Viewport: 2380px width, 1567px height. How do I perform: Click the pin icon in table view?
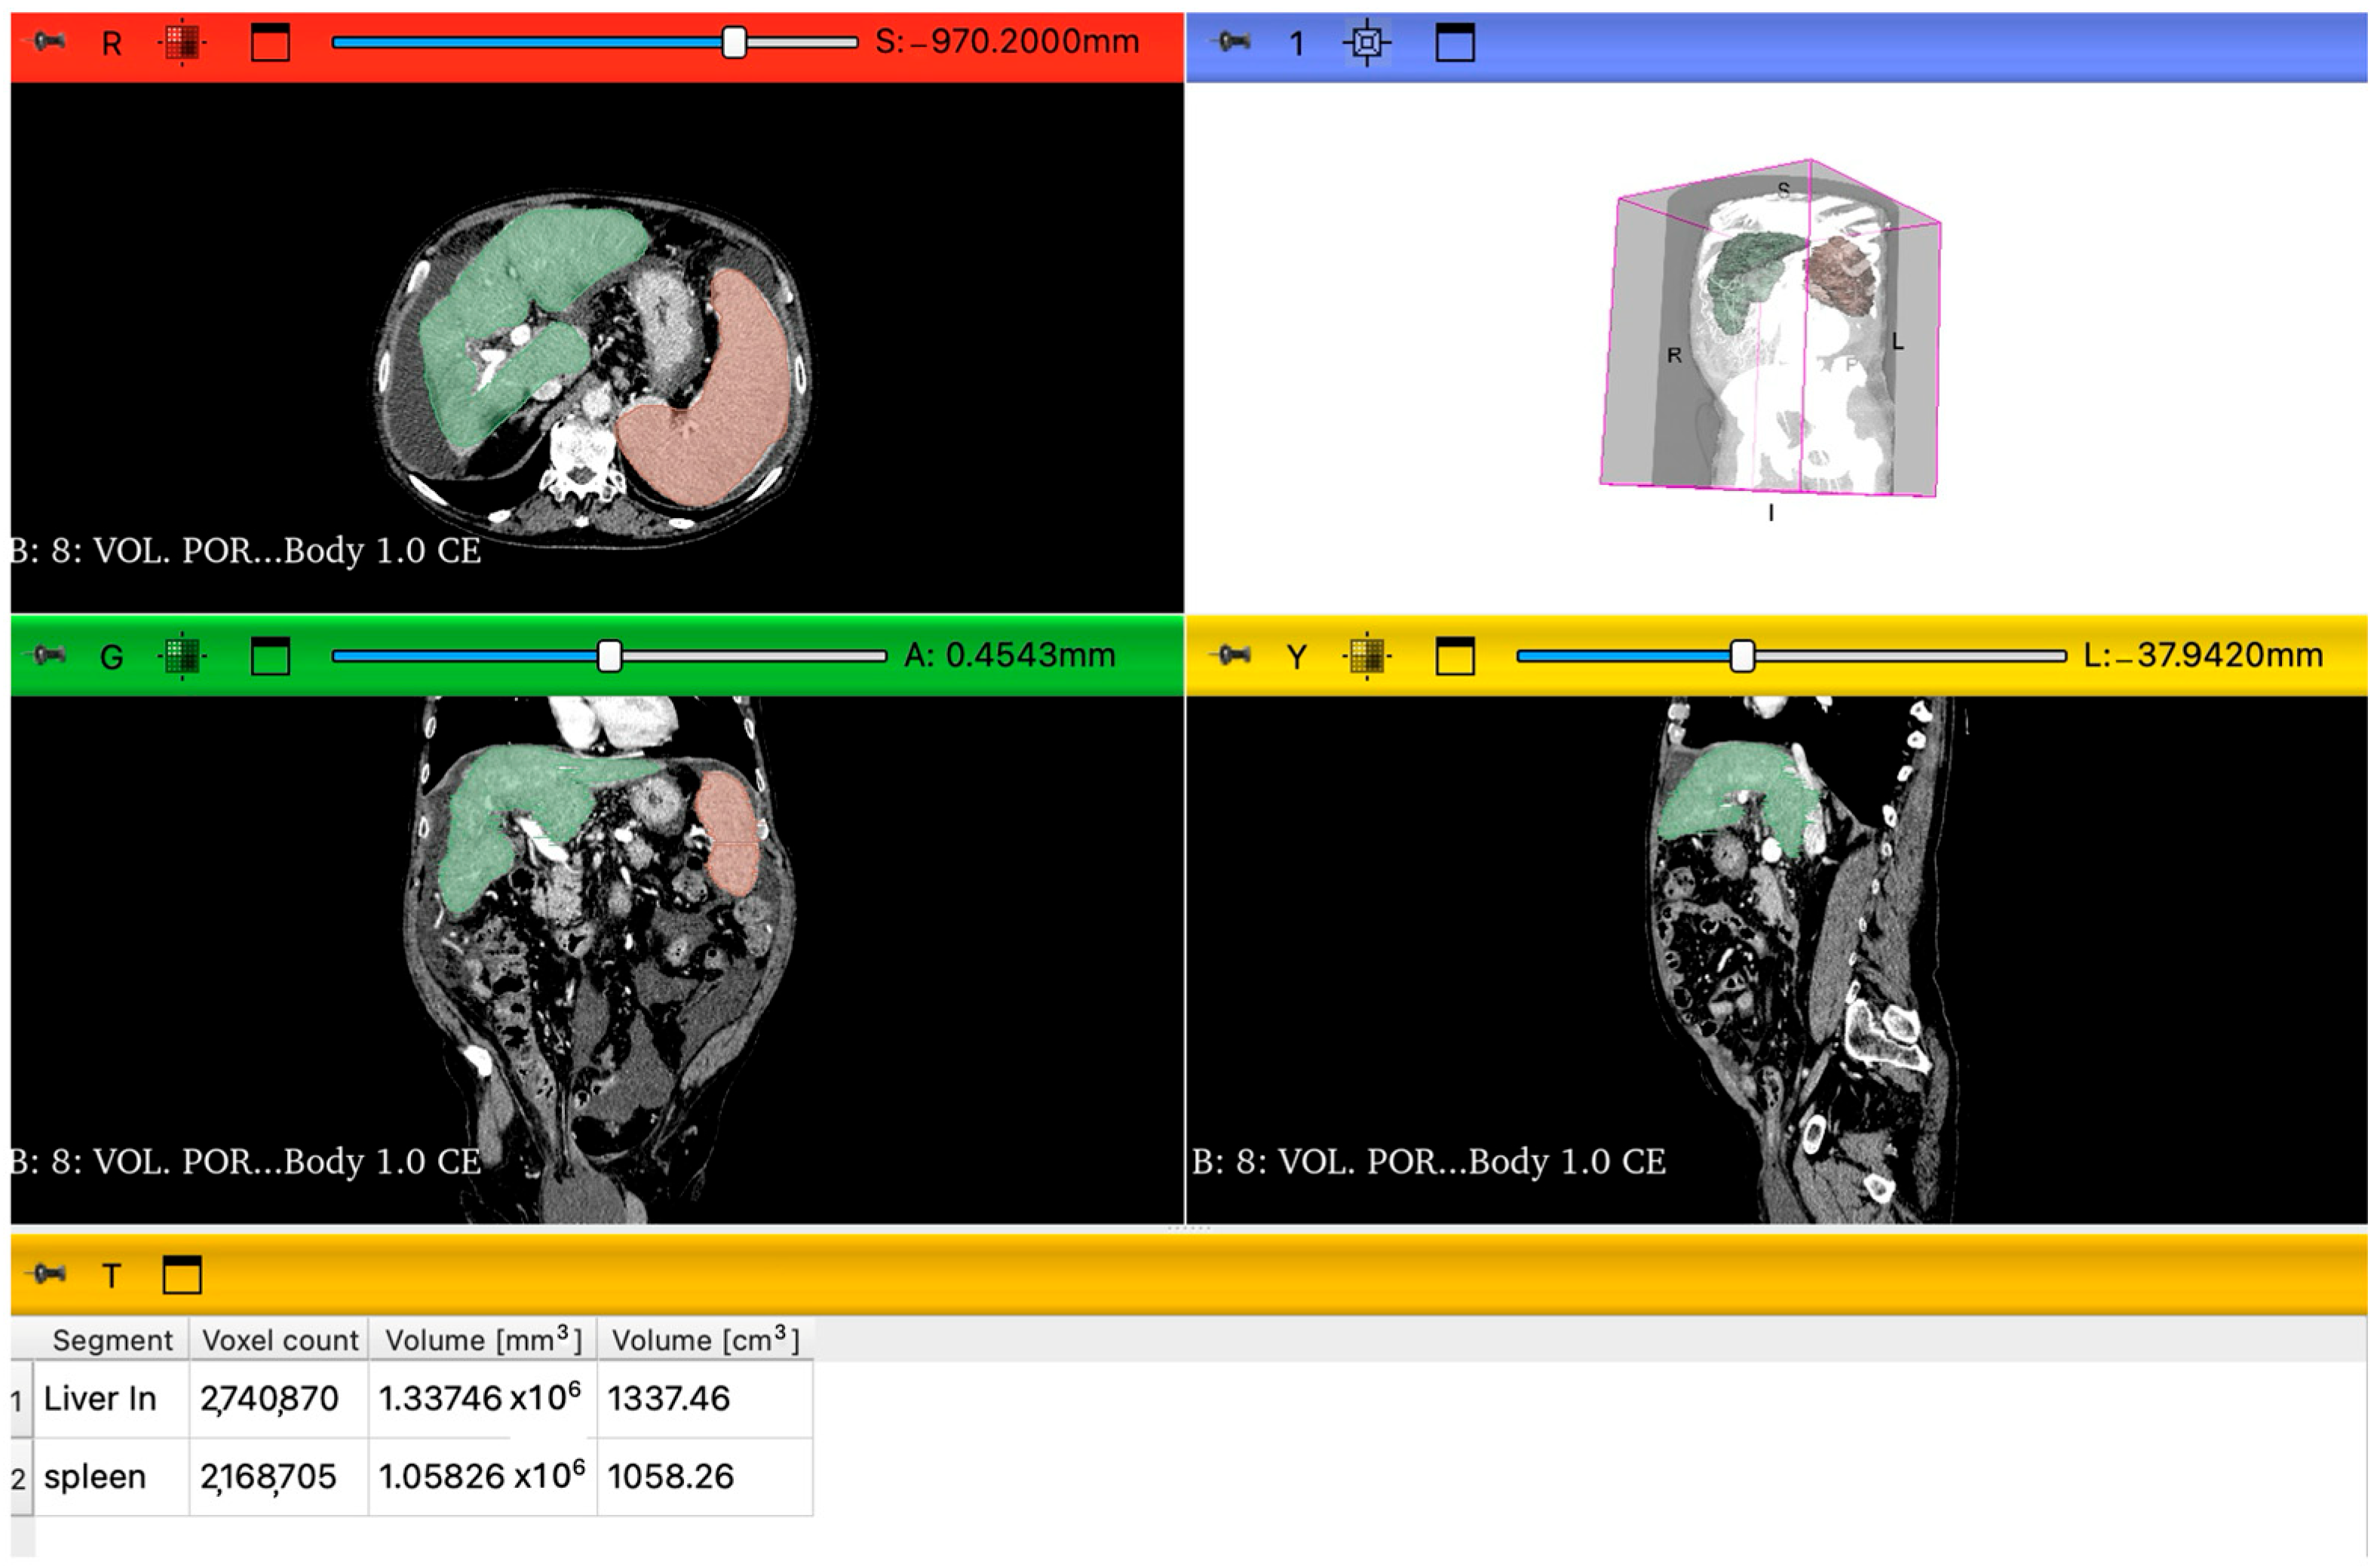click(47, 1274)
